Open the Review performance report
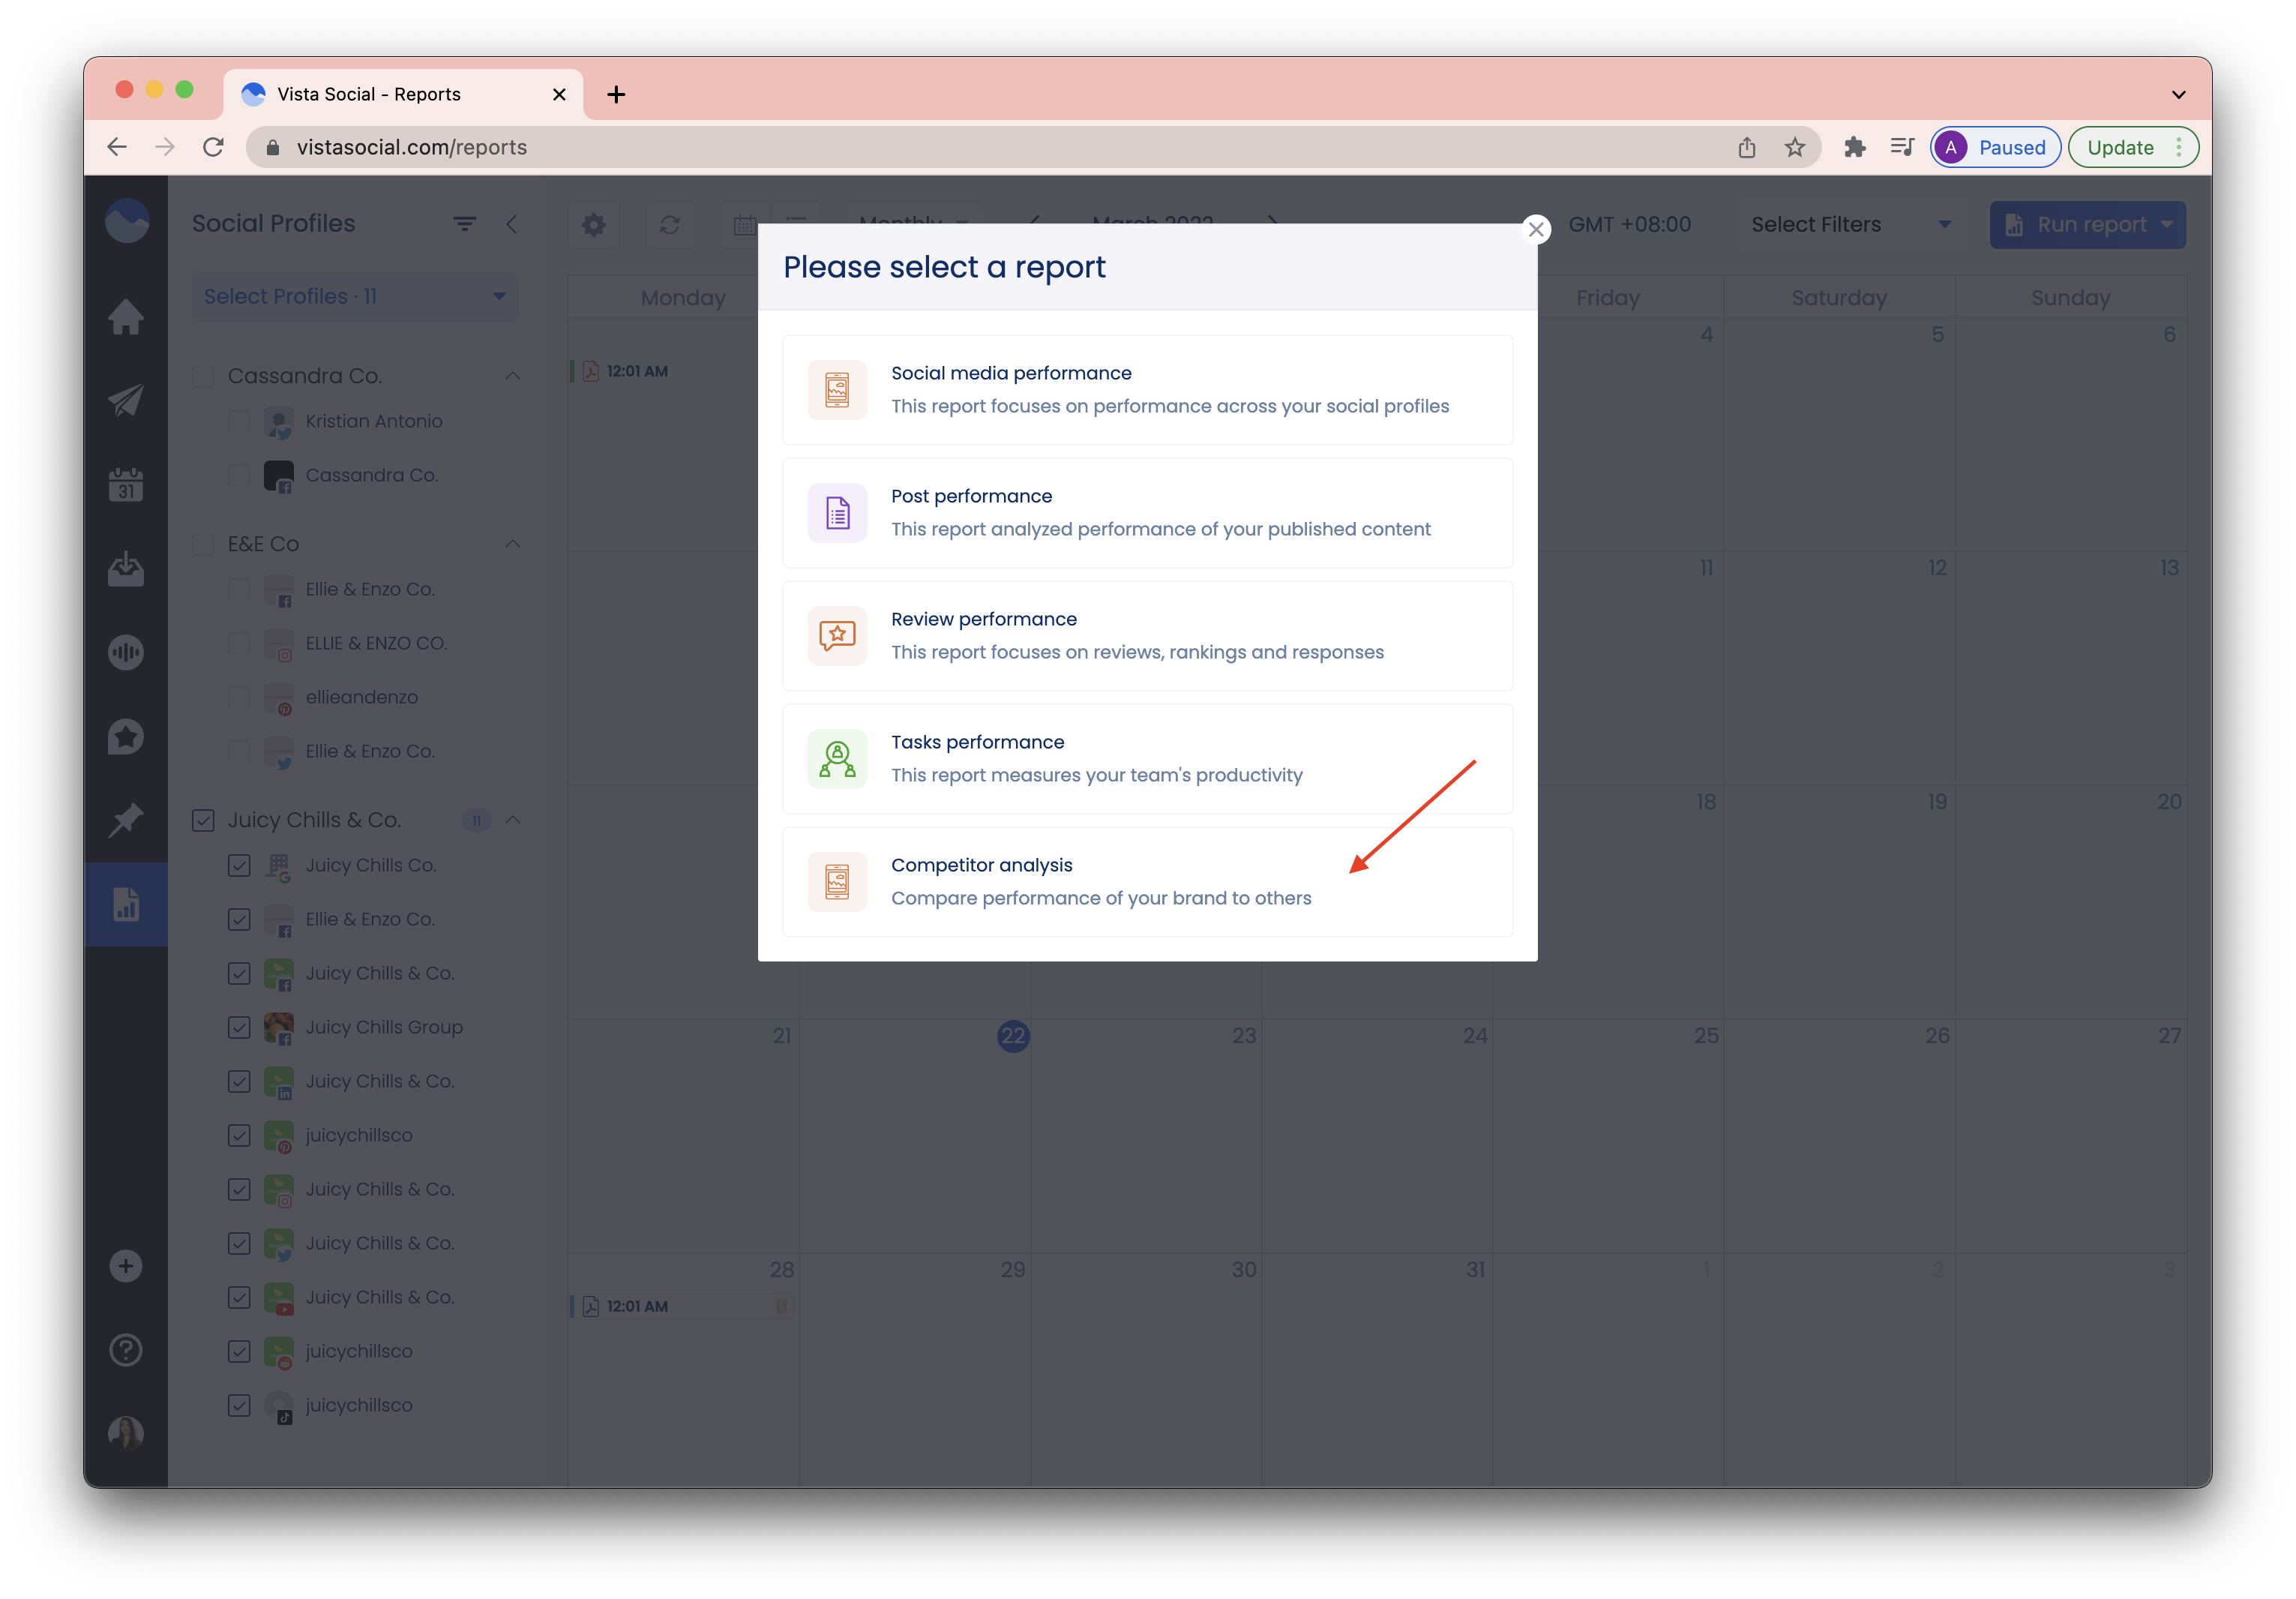 1147,636
